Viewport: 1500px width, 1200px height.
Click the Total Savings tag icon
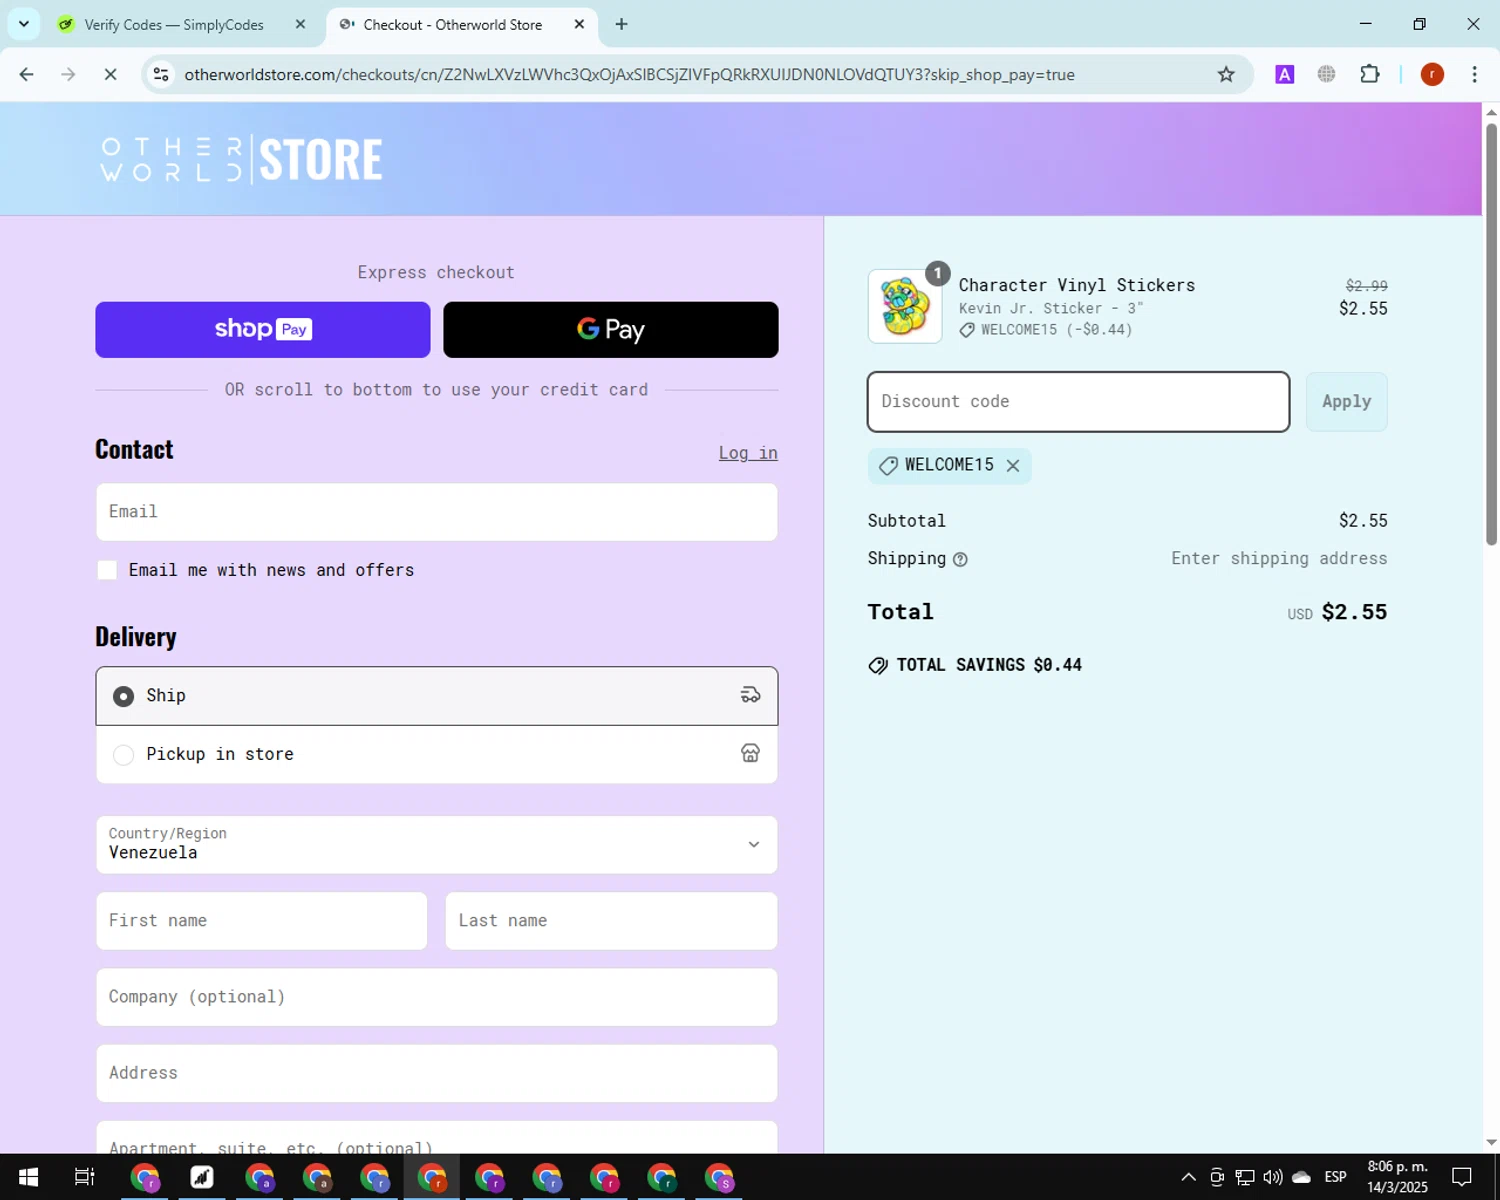pos(878,666)
